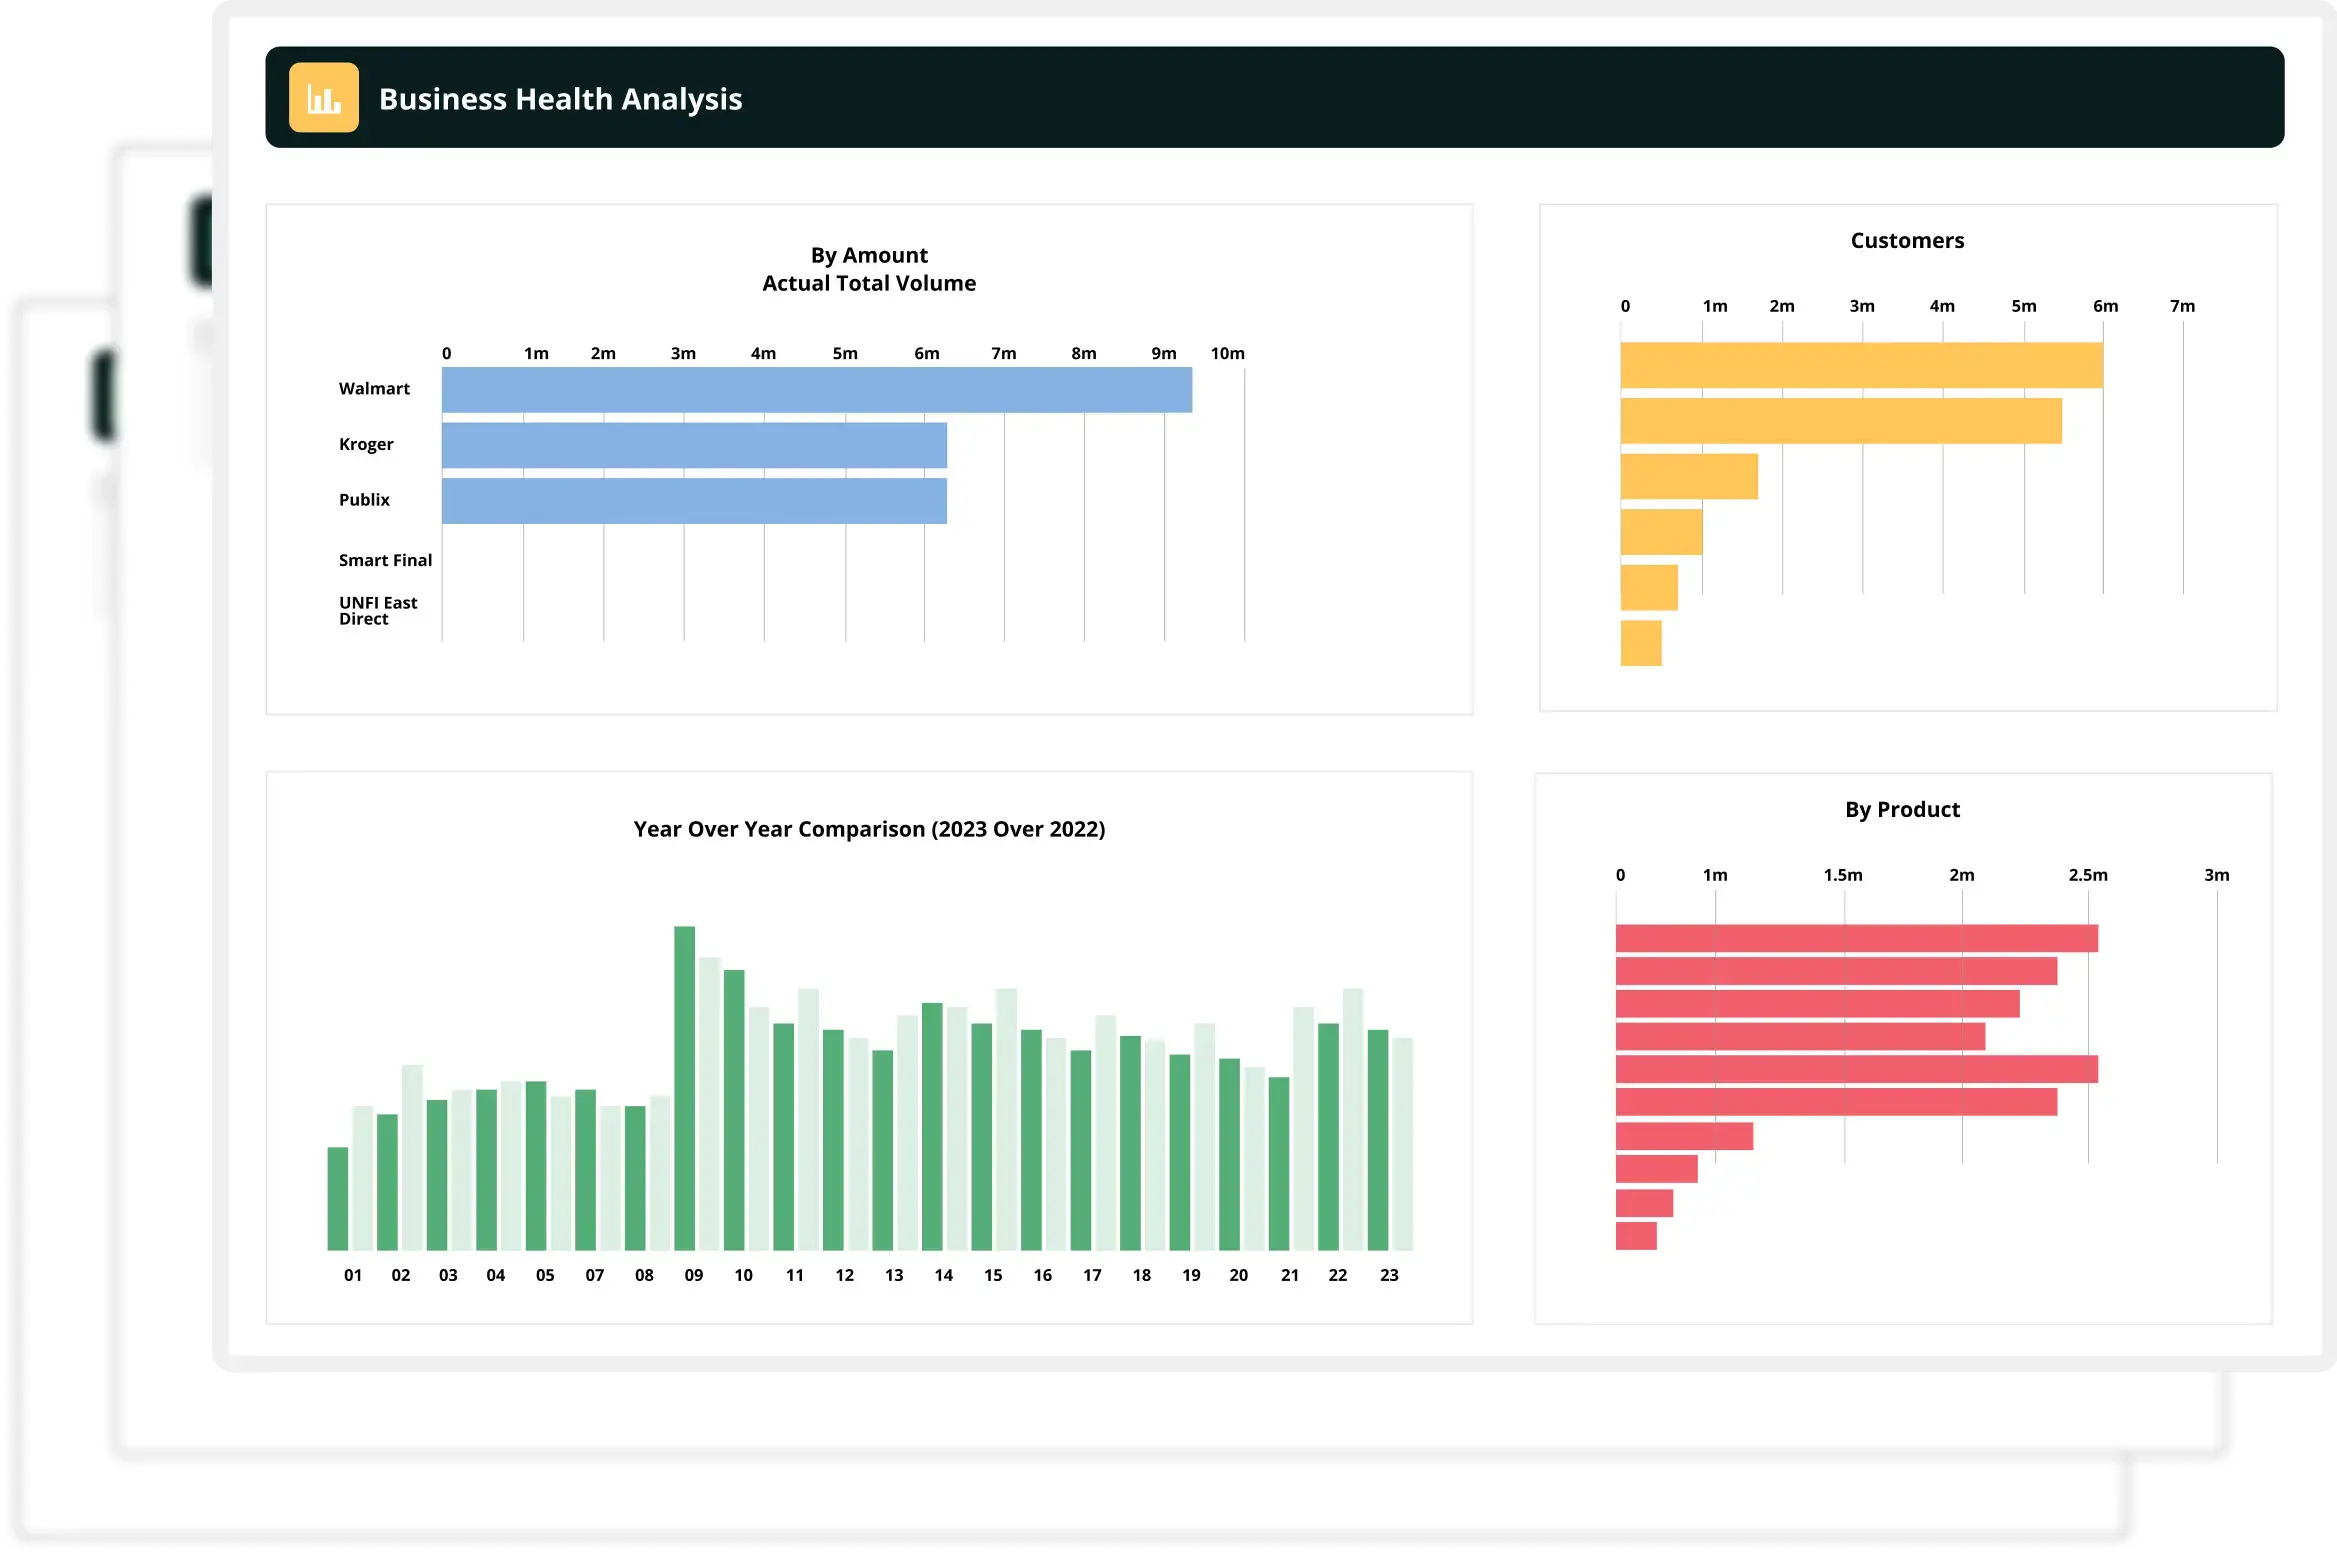
Task: Click the Actual Total Volume subtitle
Action: tap(869, 283)
